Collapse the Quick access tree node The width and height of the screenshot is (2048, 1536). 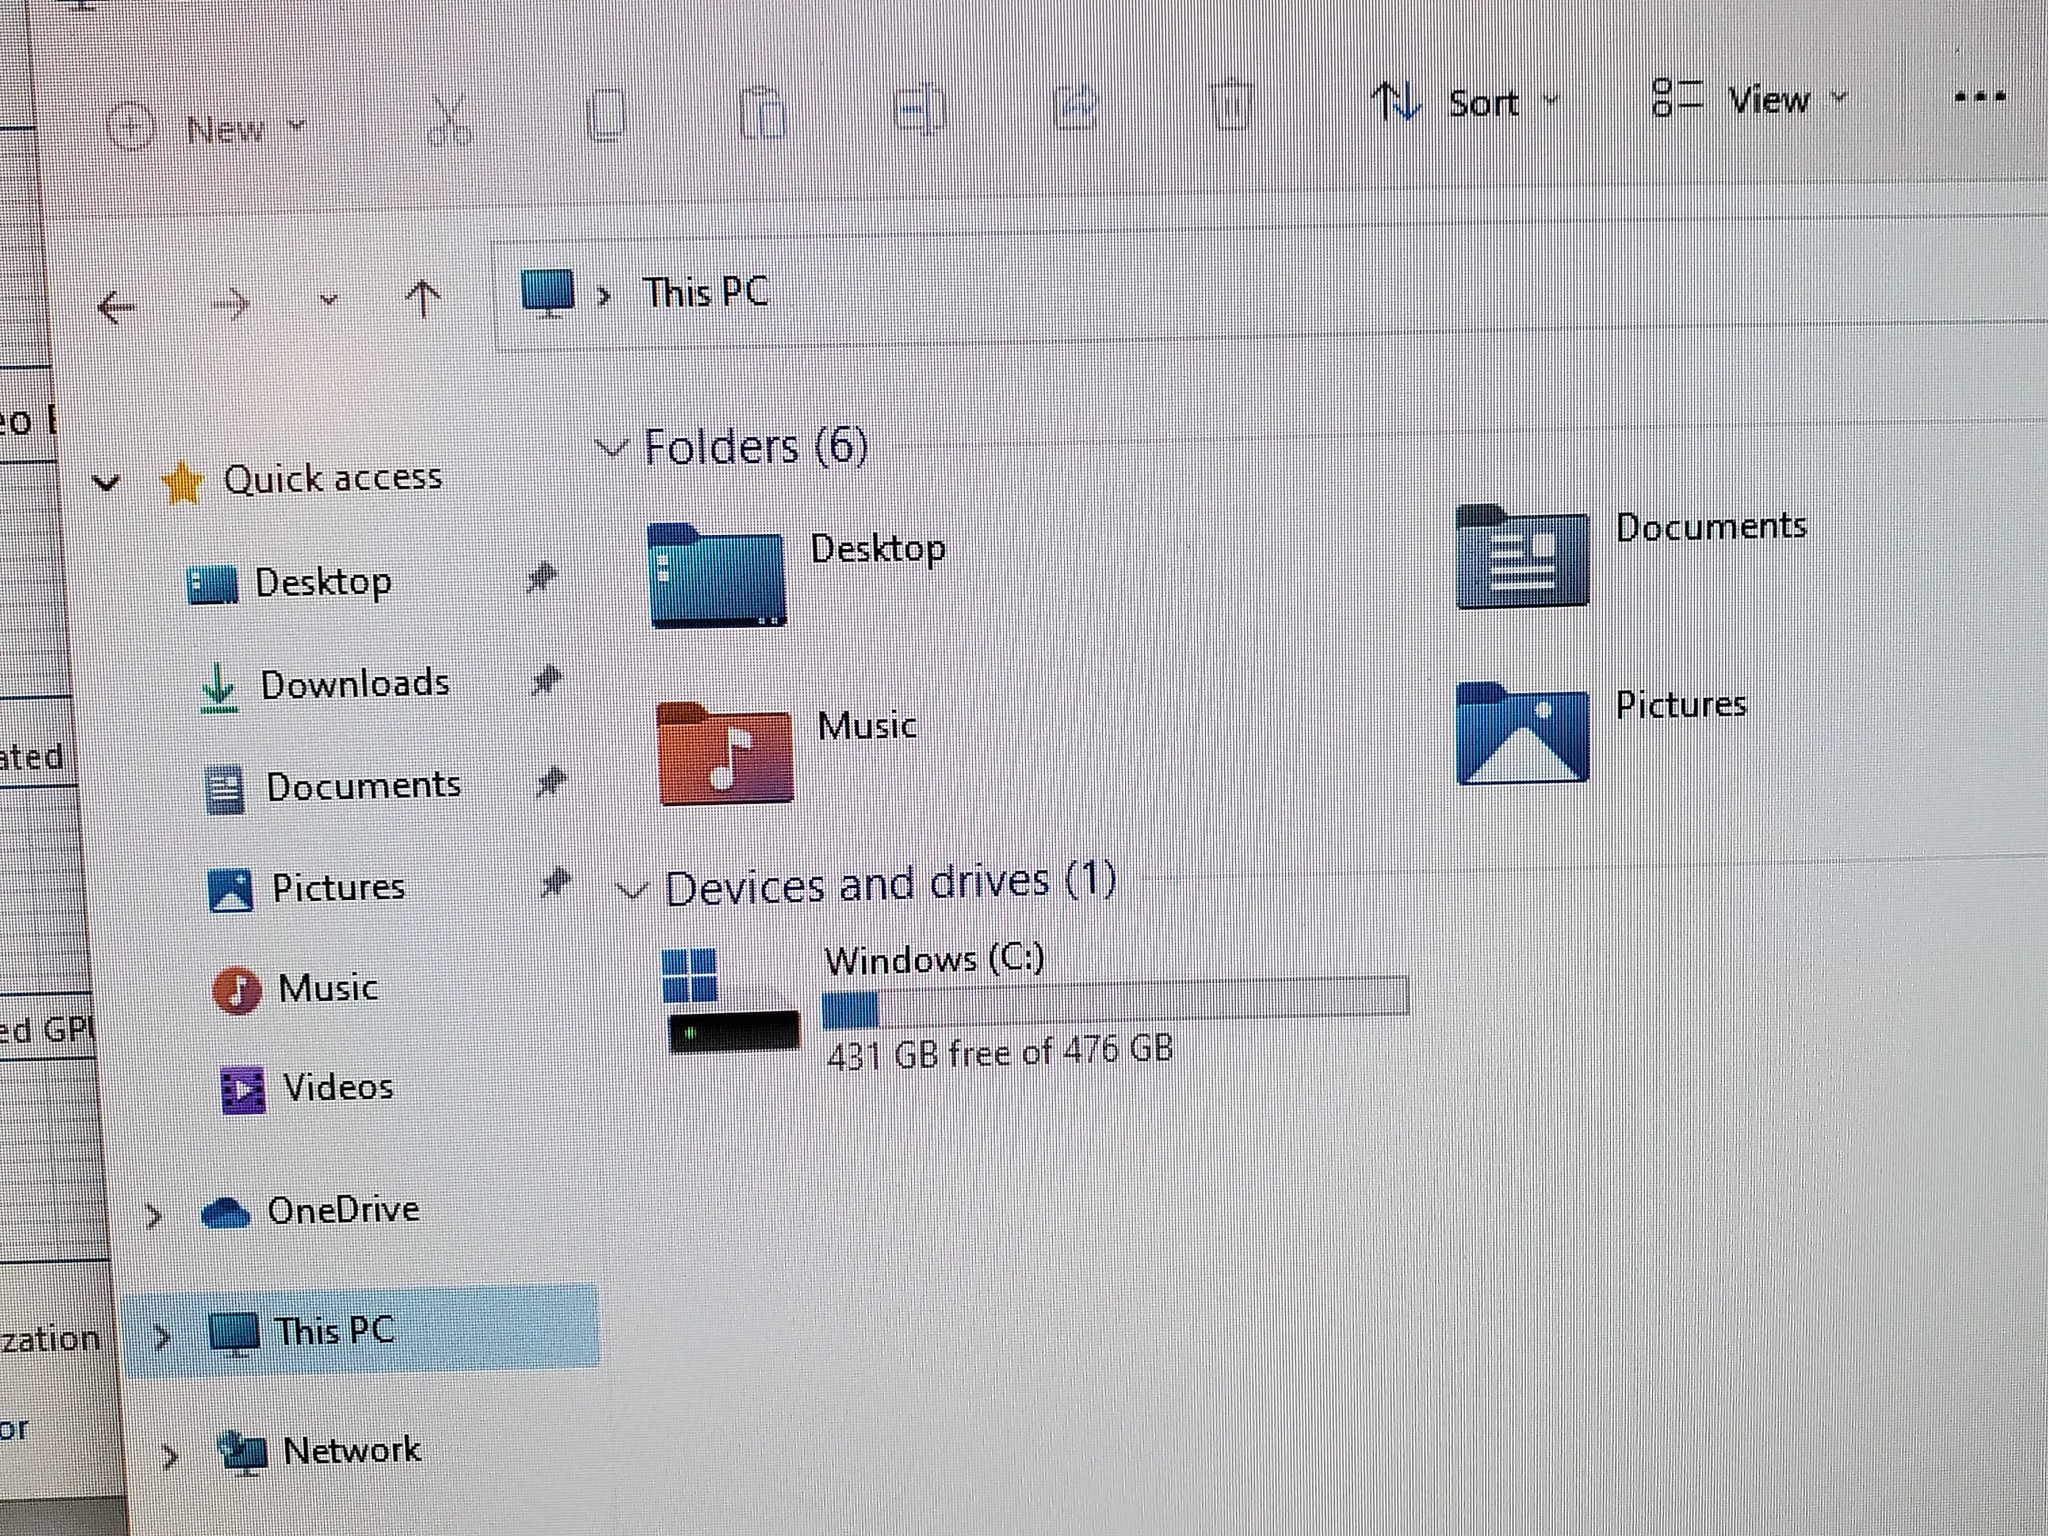106,484
